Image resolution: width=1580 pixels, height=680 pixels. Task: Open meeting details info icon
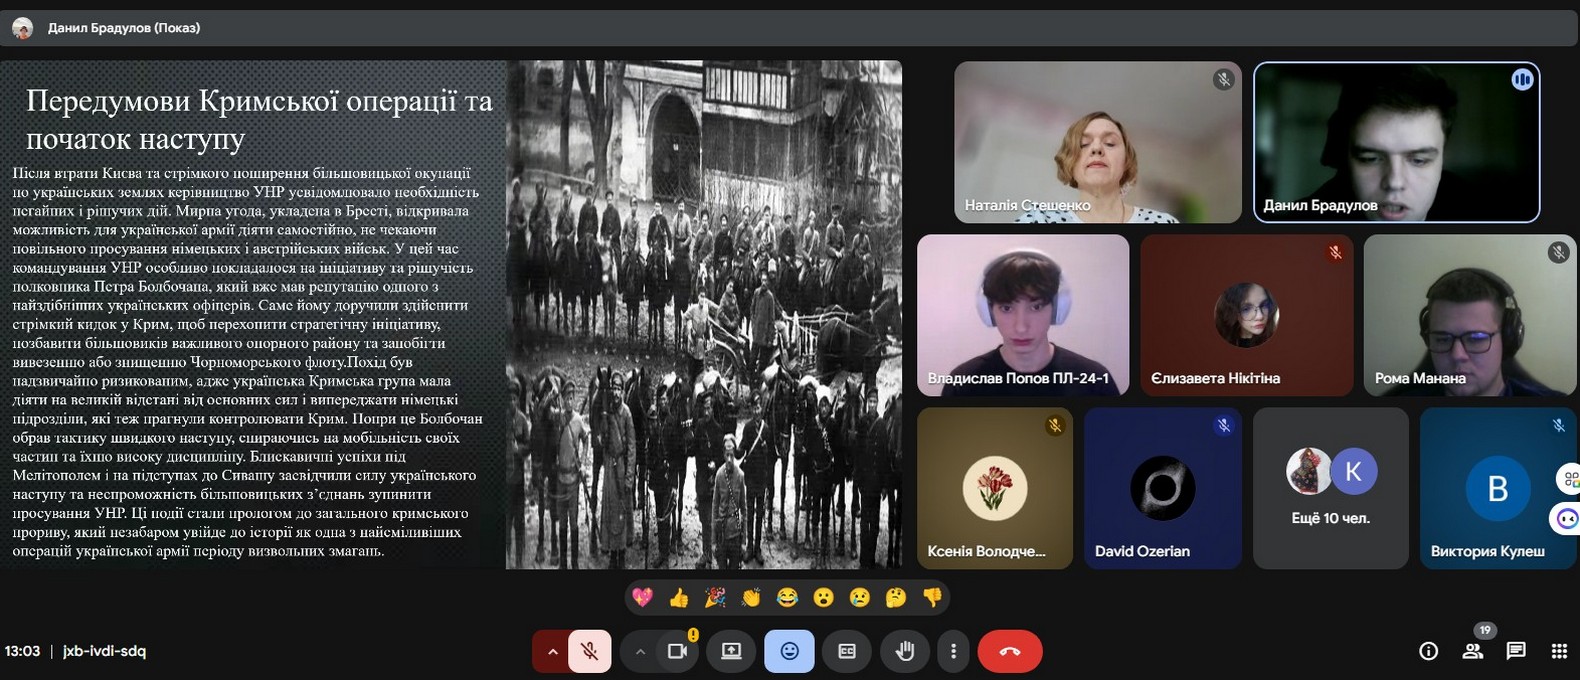tap(1428, 651)
